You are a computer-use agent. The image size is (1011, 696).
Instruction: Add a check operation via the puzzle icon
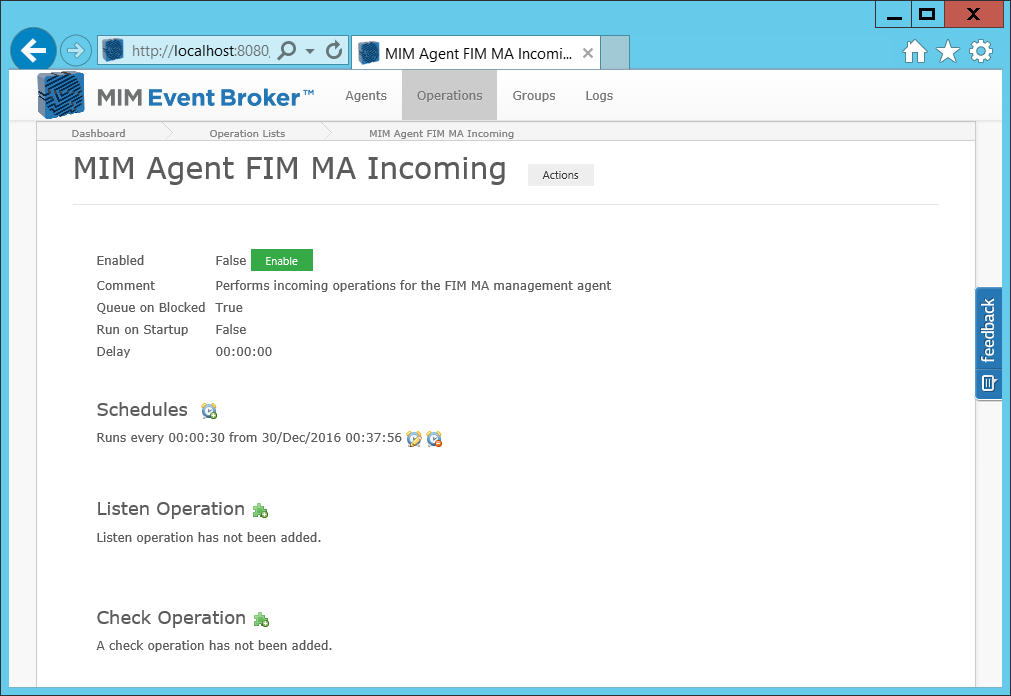pyautogui.click(x=261, y=620)
